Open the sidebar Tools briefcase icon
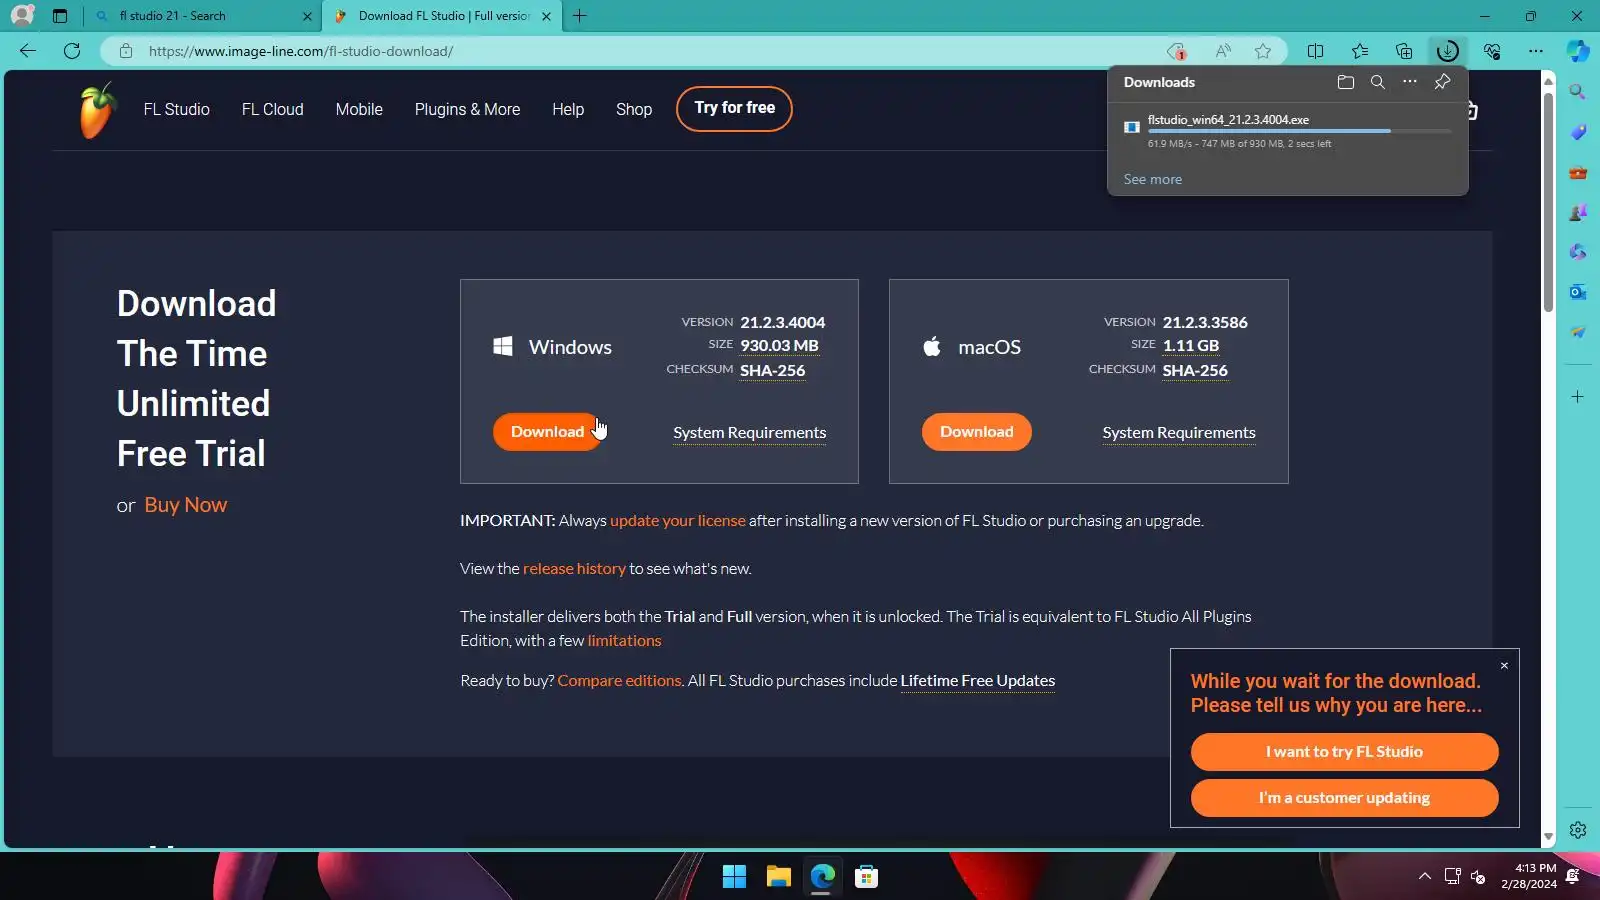 coord(1578,172)
